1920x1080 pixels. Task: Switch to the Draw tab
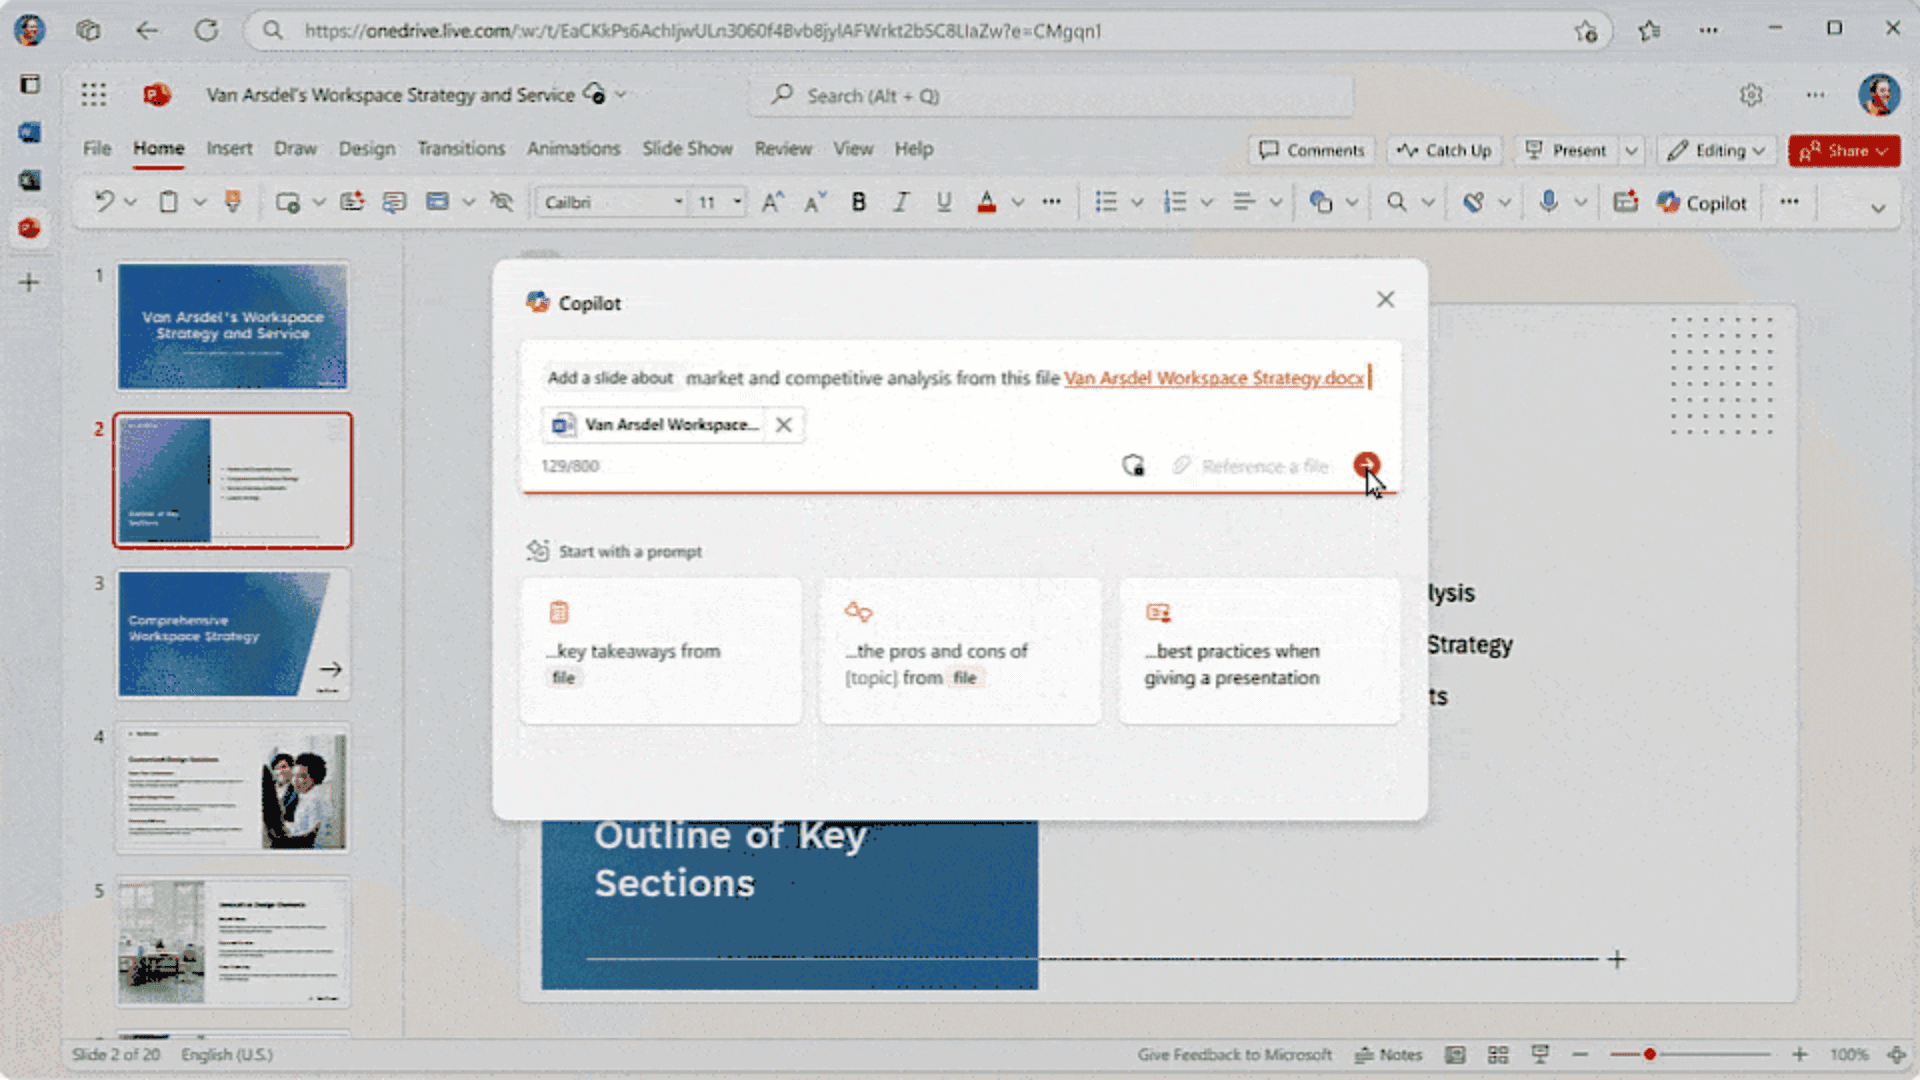click(x=295, y=149)
